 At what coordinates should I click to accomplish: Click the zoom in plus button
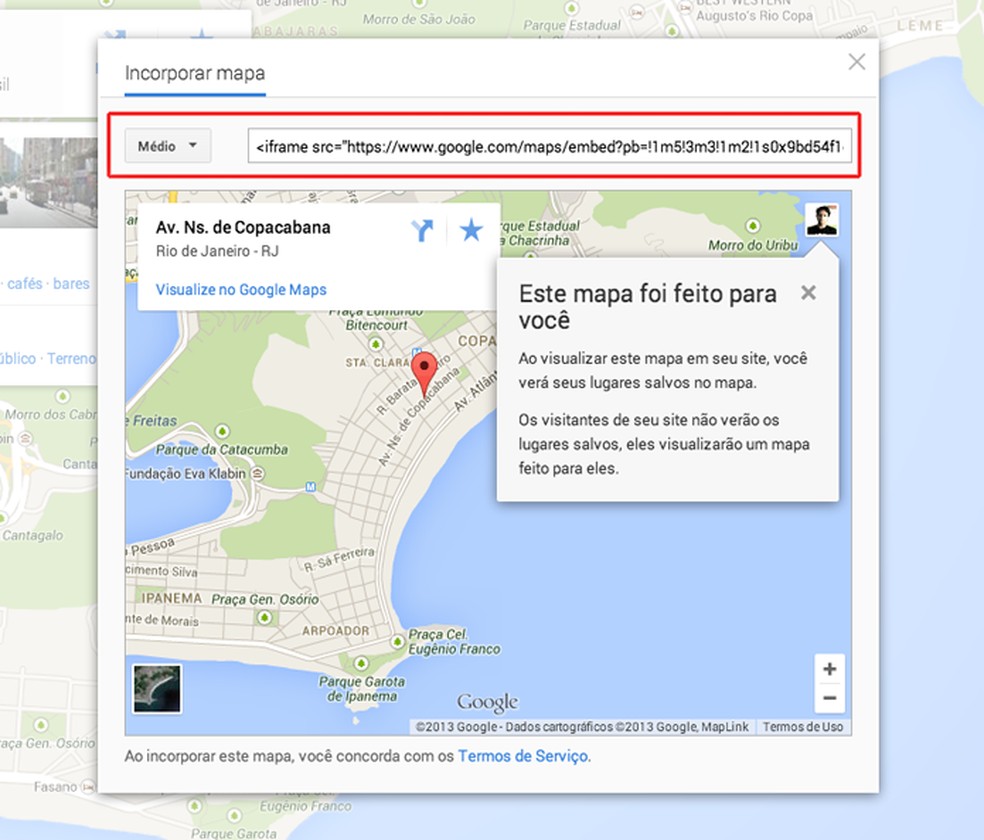[829, 668]
